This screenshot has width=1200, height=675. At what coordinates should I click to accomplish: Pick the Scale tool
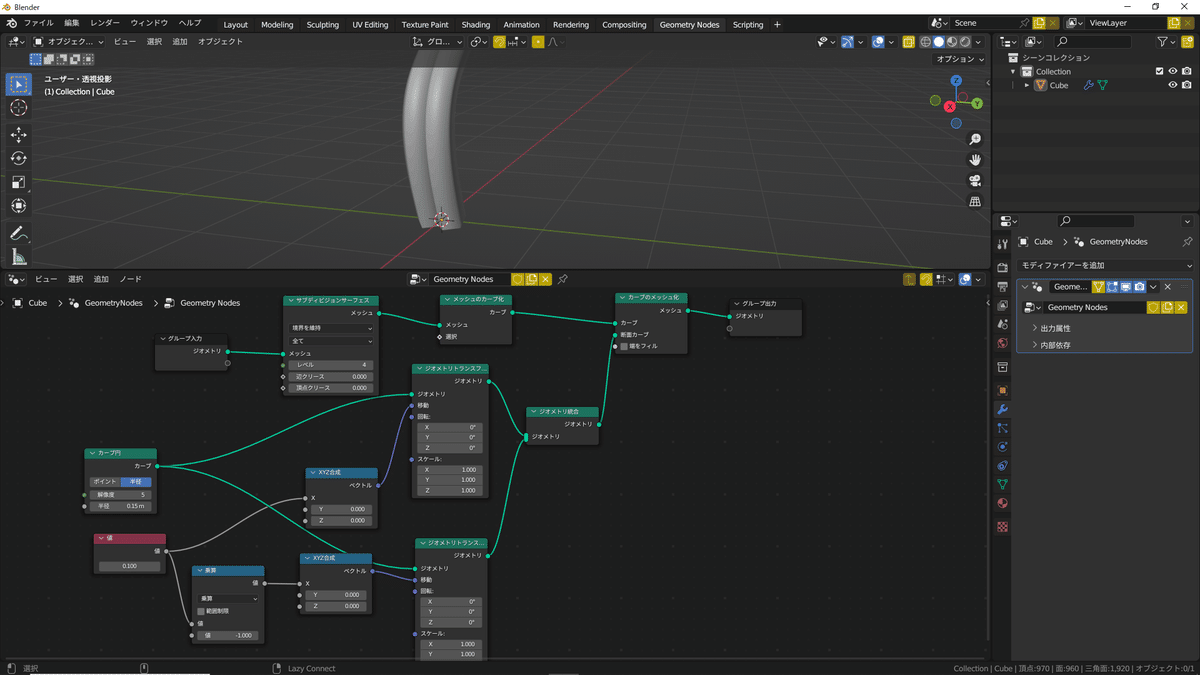coord(18,182)
